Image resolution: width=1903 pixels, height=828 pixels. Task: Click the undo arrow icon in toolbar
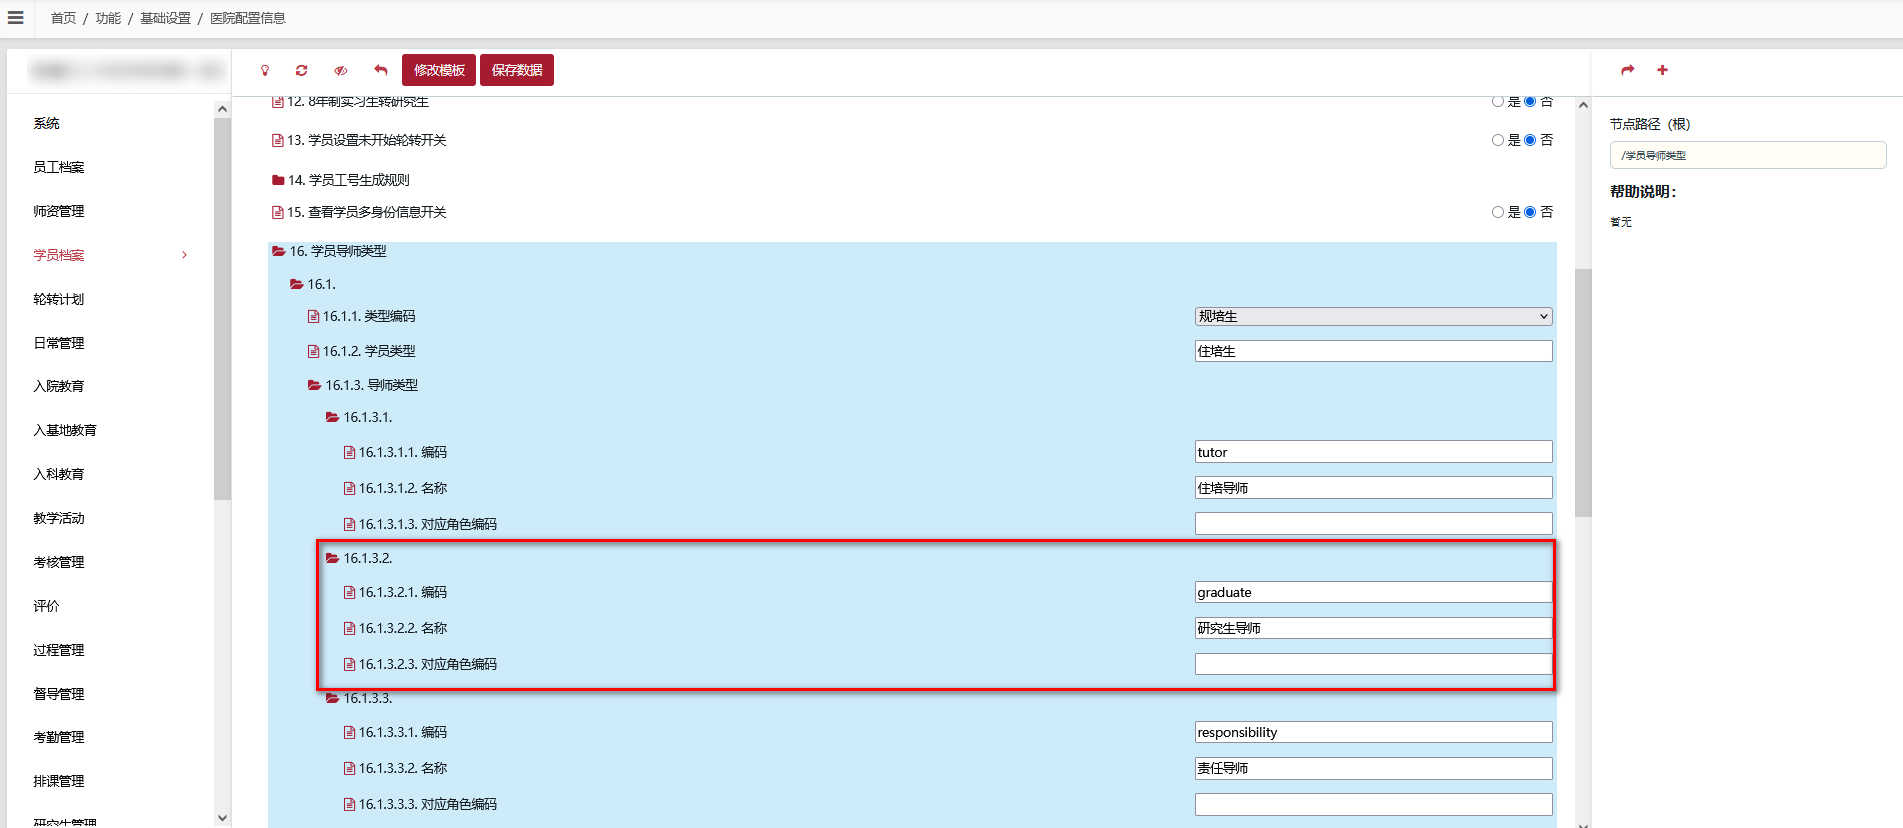[380, 70]
